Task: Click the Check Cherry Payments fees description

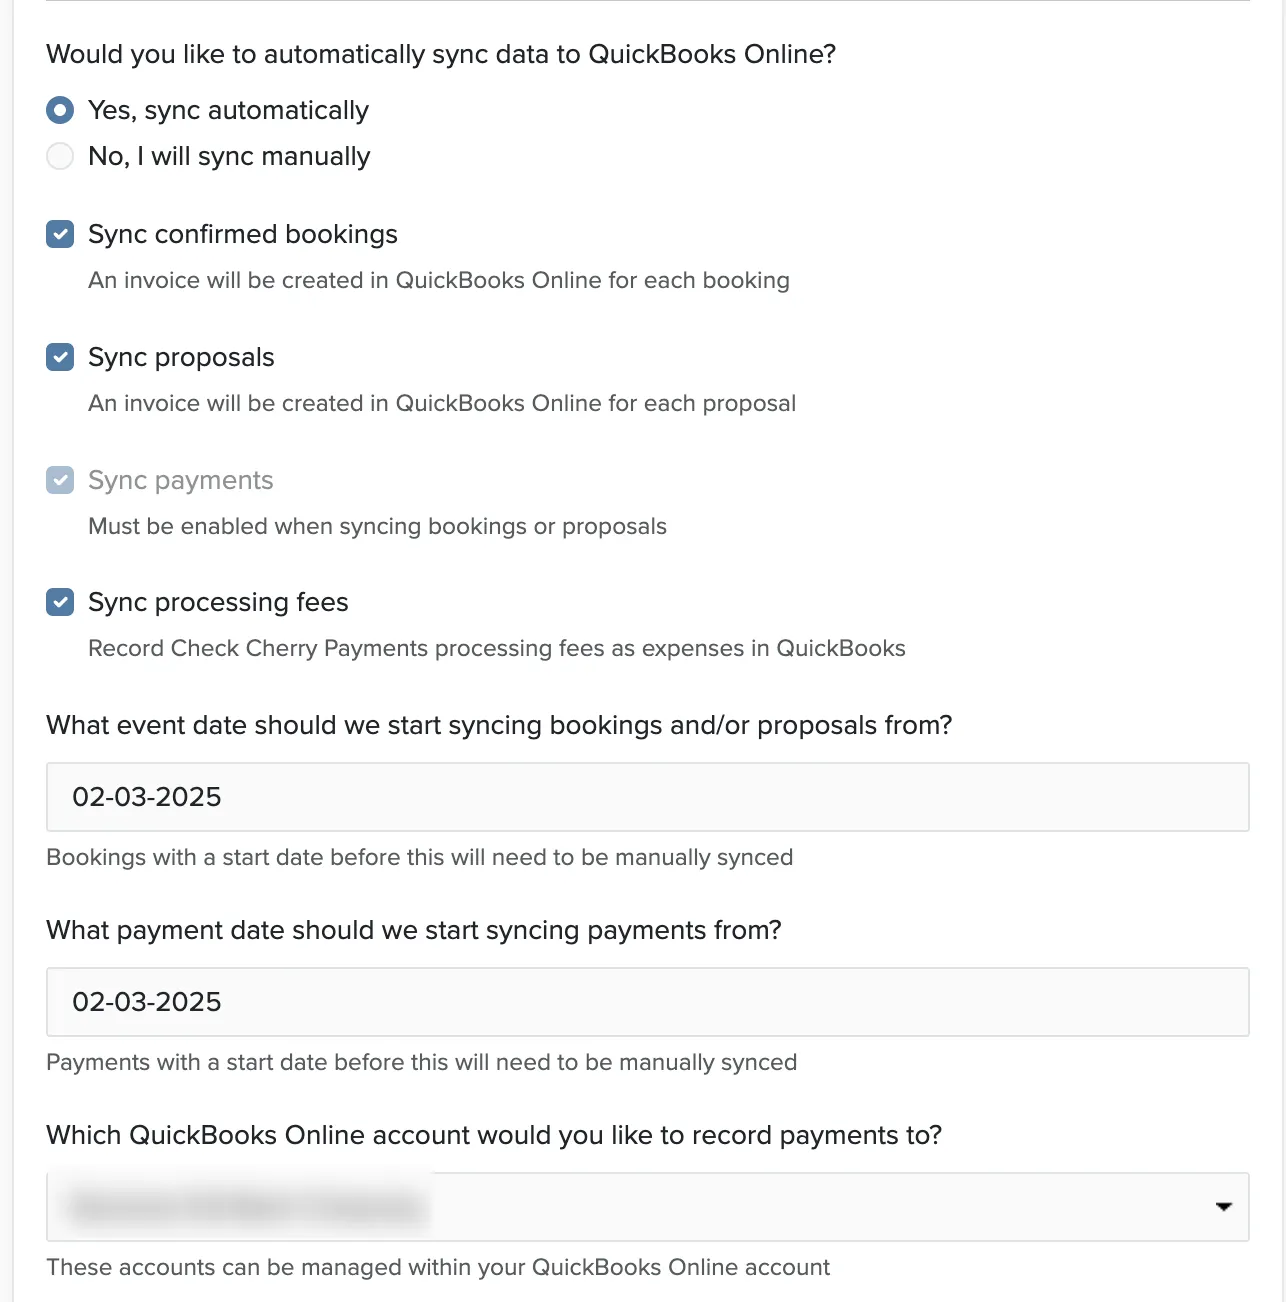Action: (497, 648)
